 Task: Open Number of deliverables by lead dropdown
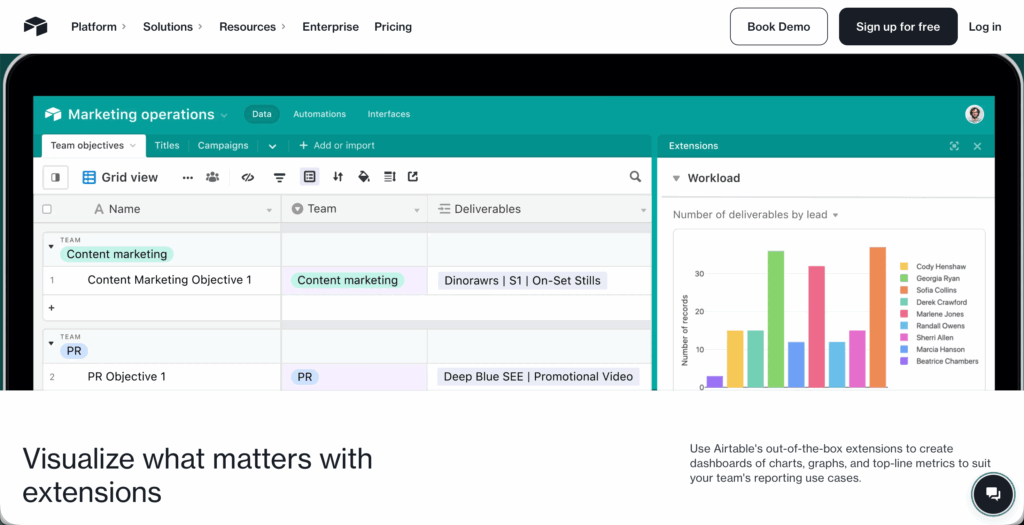click(835, 215)
